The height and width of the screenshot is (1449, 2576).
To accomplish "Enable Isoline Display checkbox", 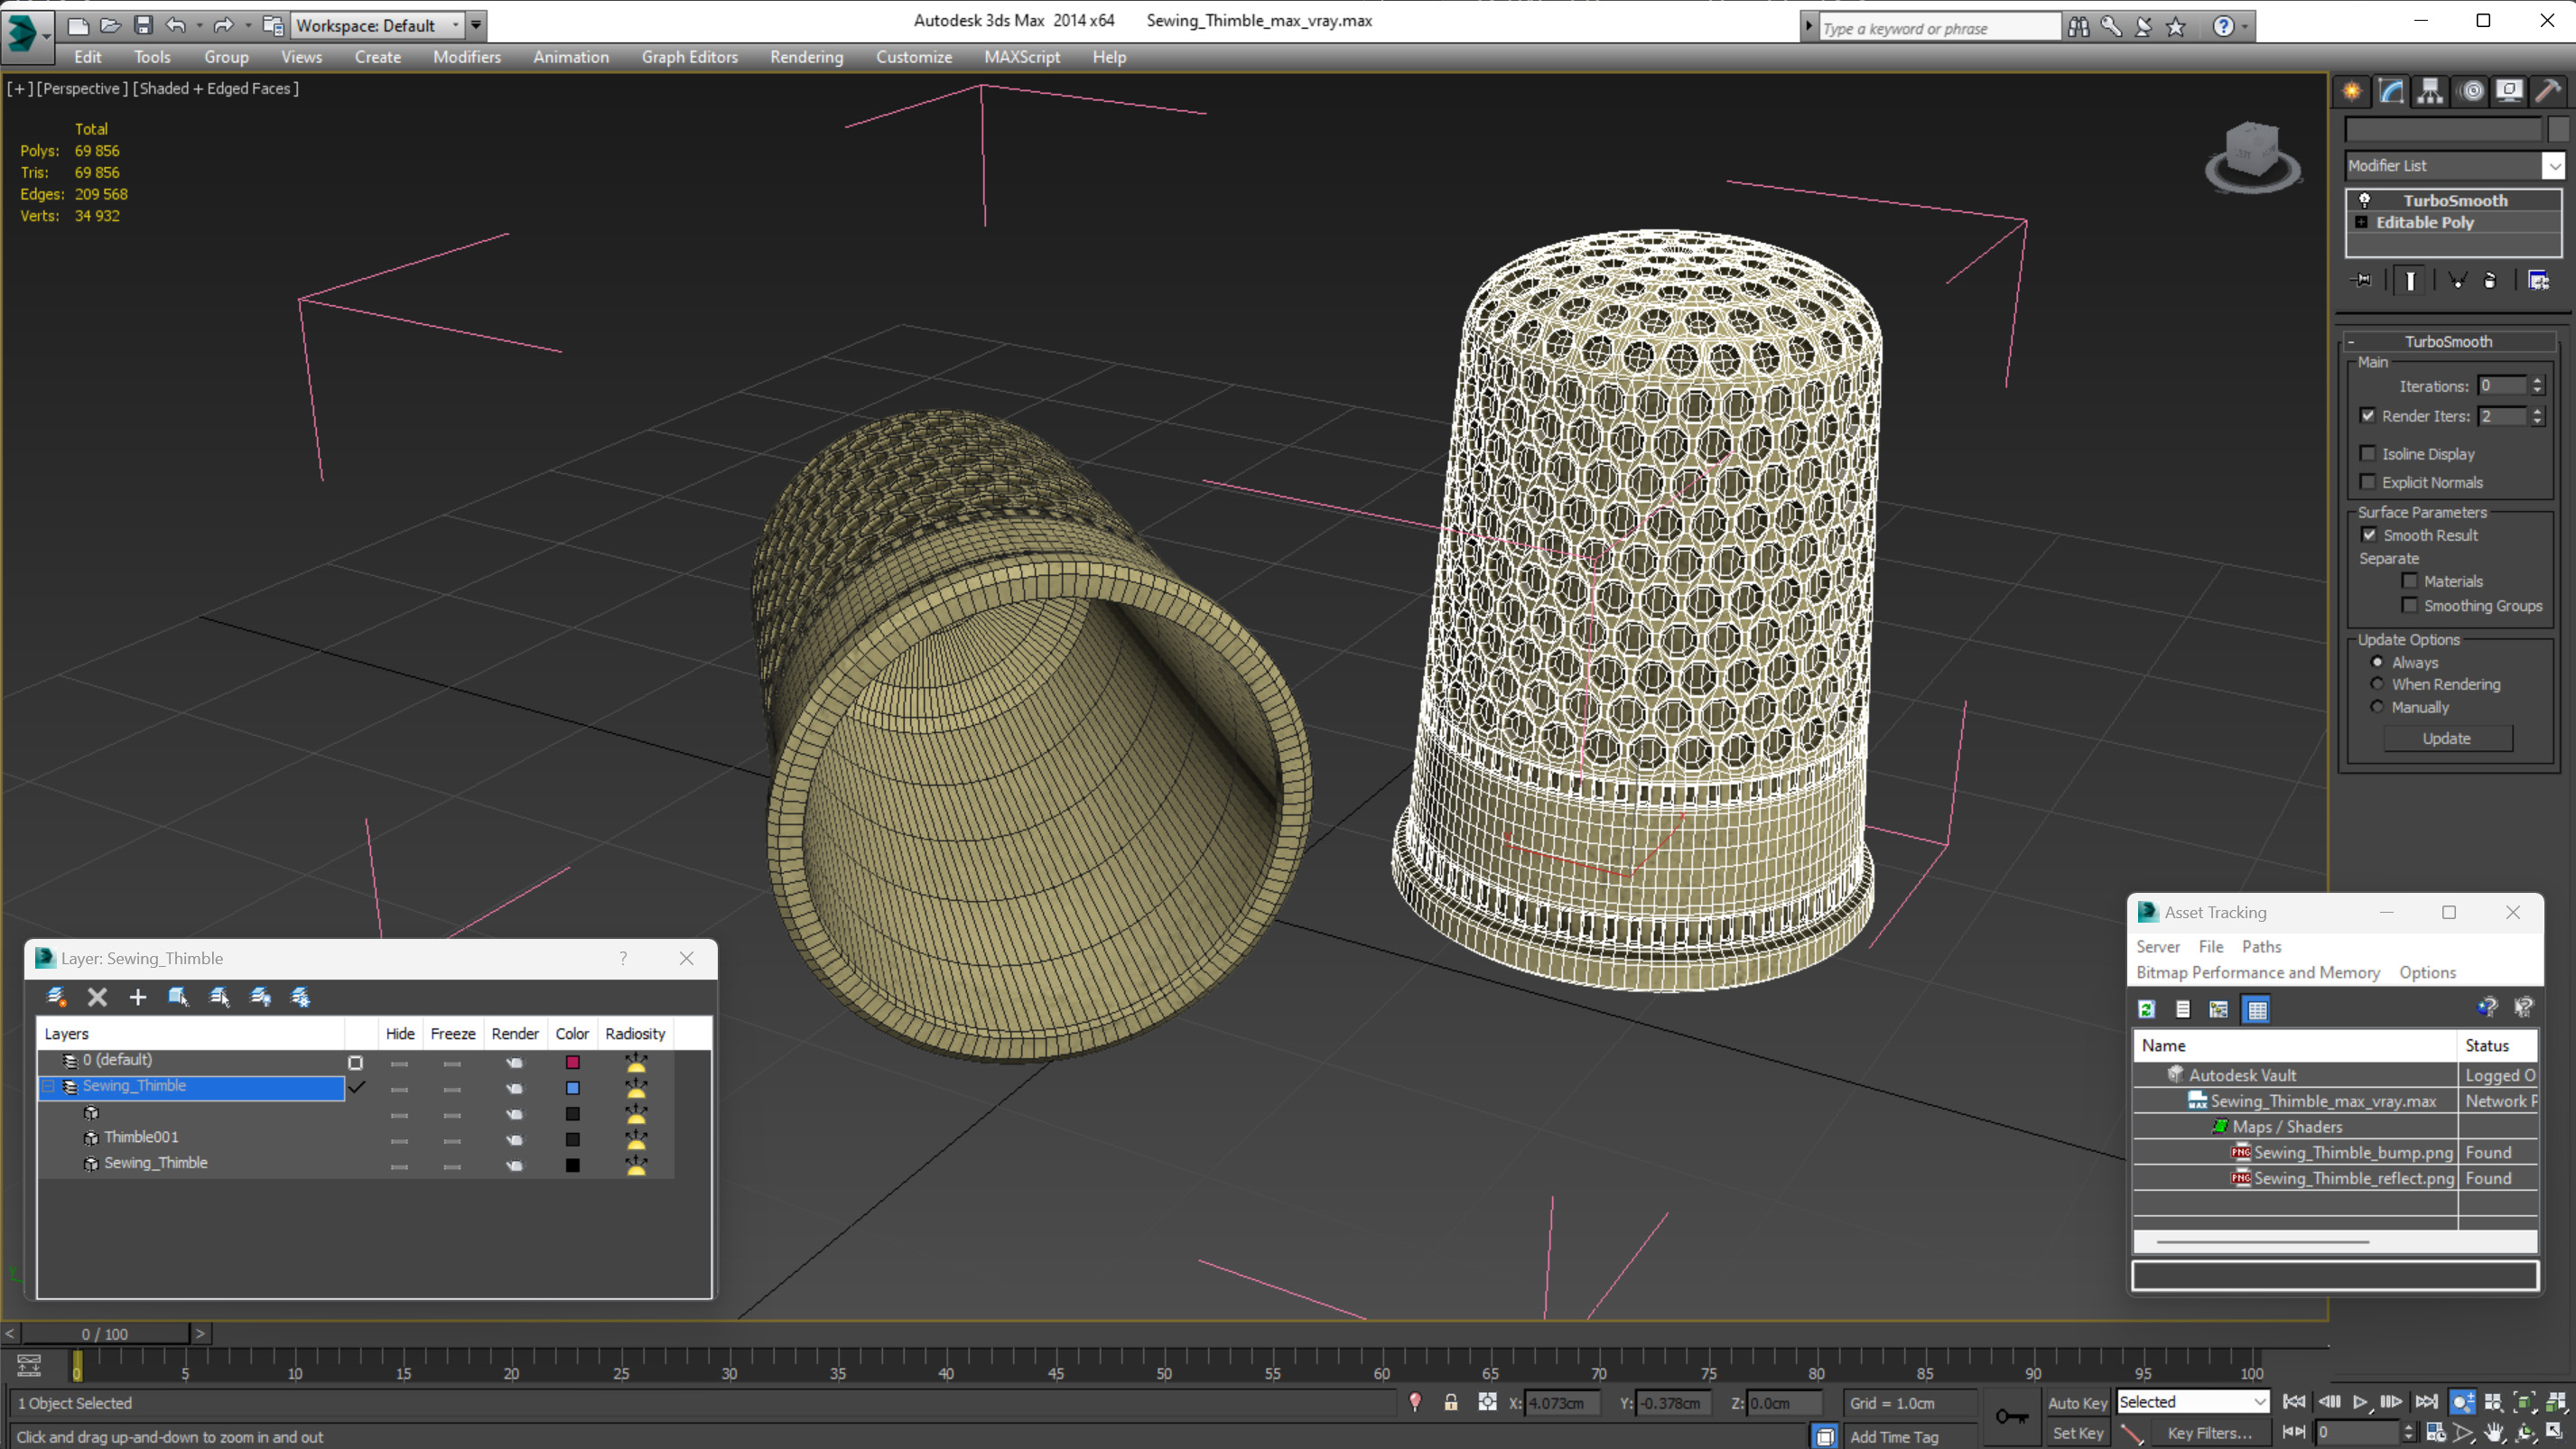I will [2368, 454].
